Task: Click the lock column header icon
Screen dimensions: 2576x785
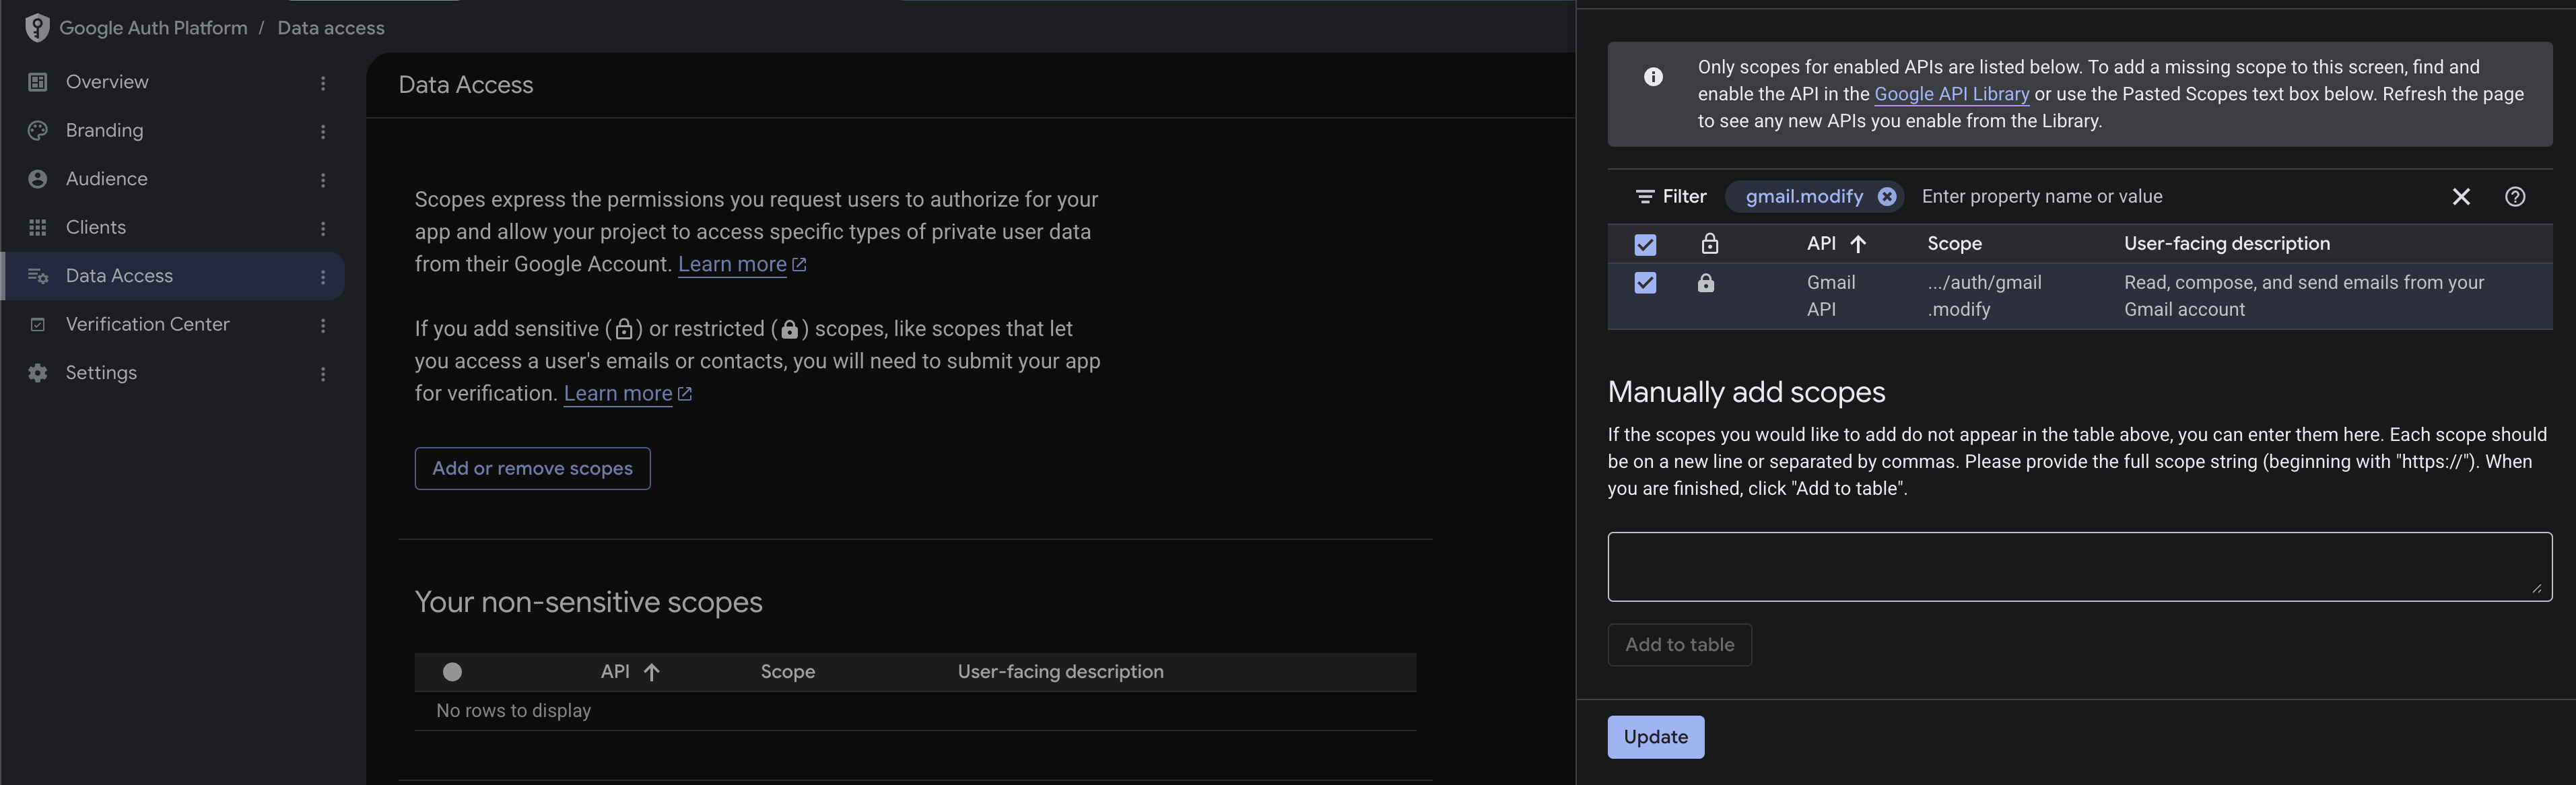Action: 1710,244
